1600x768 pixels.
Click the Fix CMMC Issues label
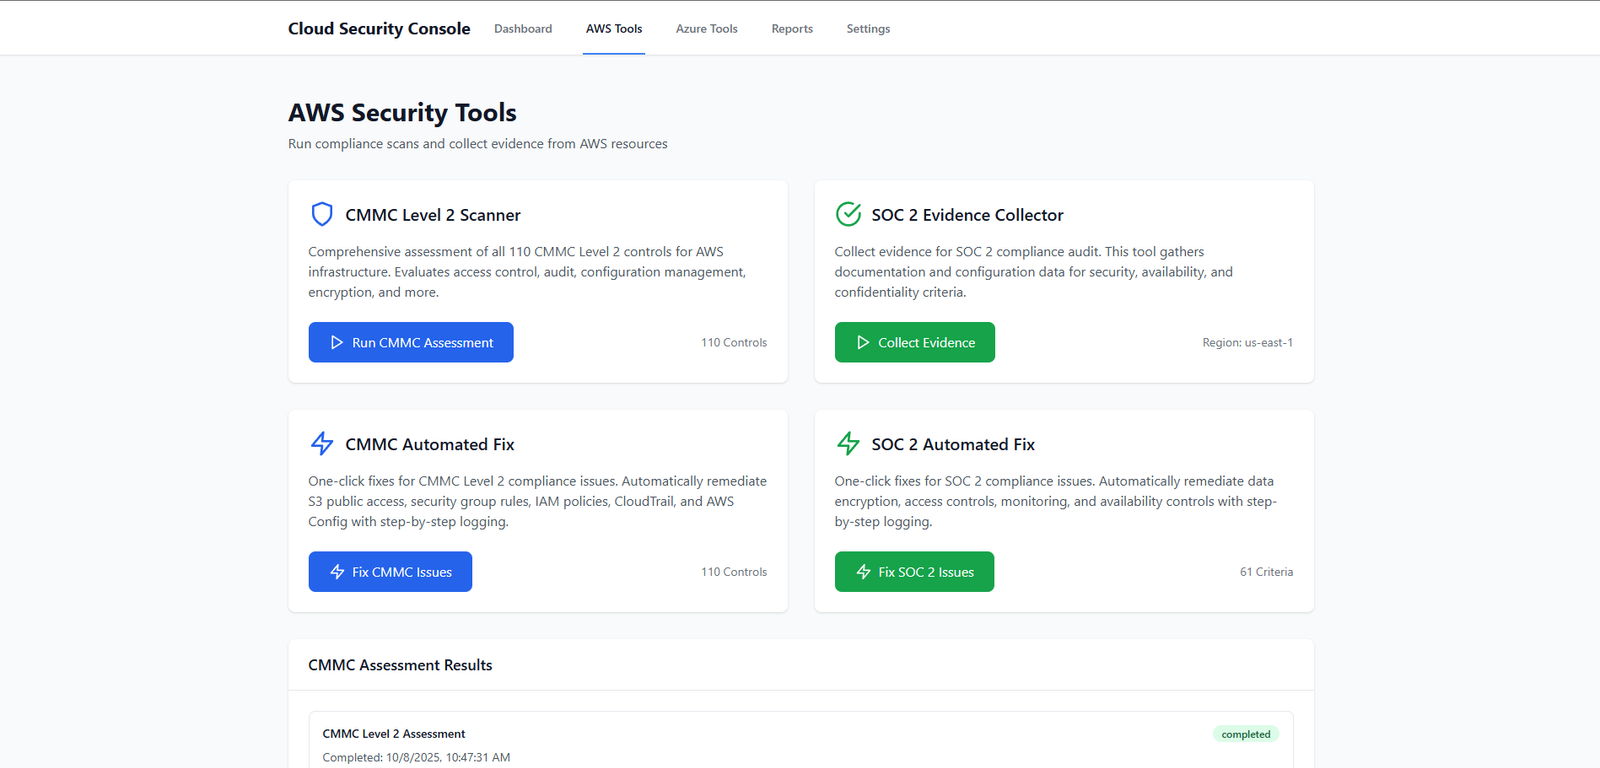(x=402, y=572)
